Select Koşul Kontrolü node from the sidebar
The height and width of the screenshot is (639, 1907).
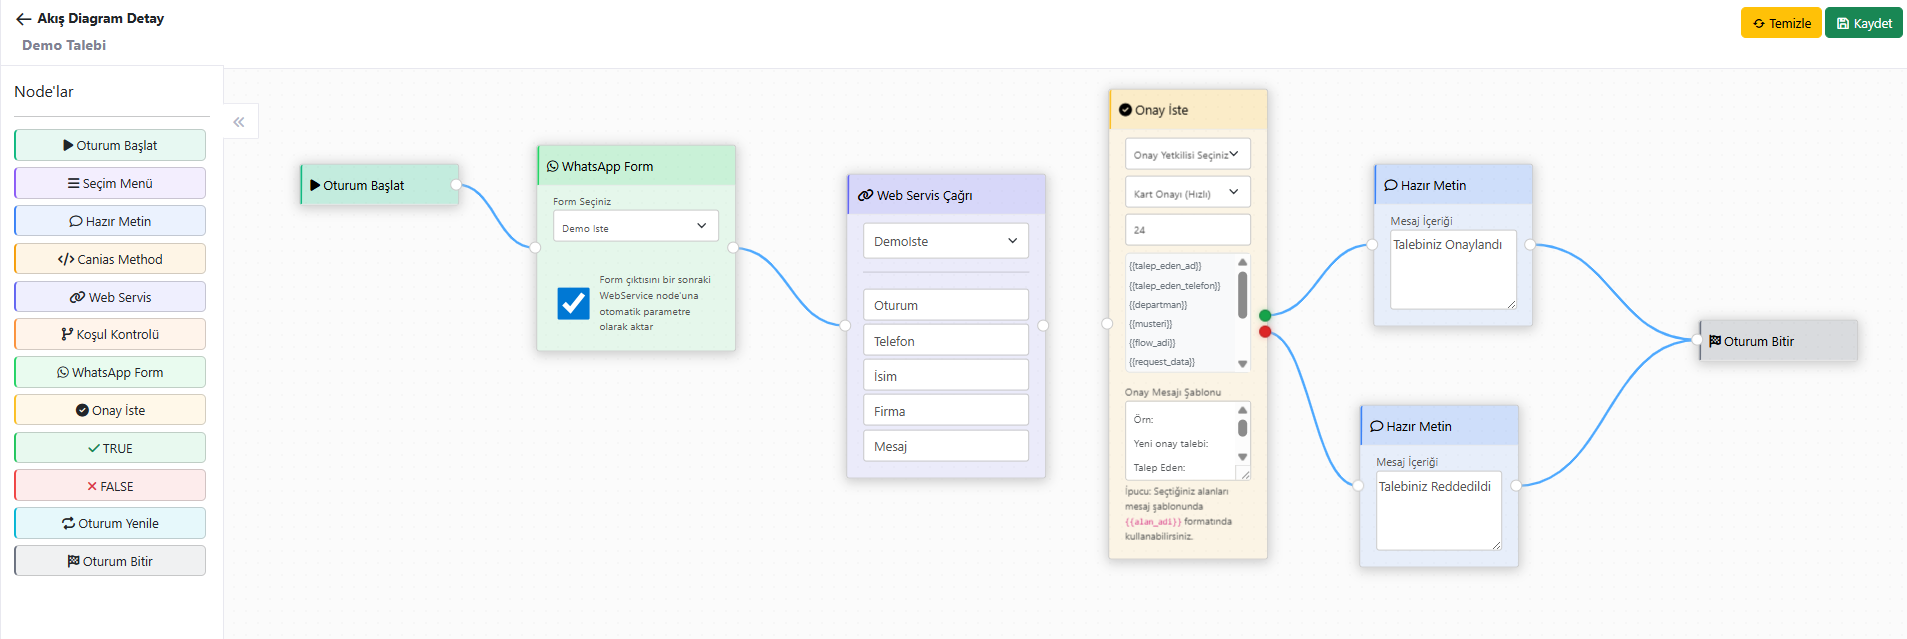click(110, 335)
